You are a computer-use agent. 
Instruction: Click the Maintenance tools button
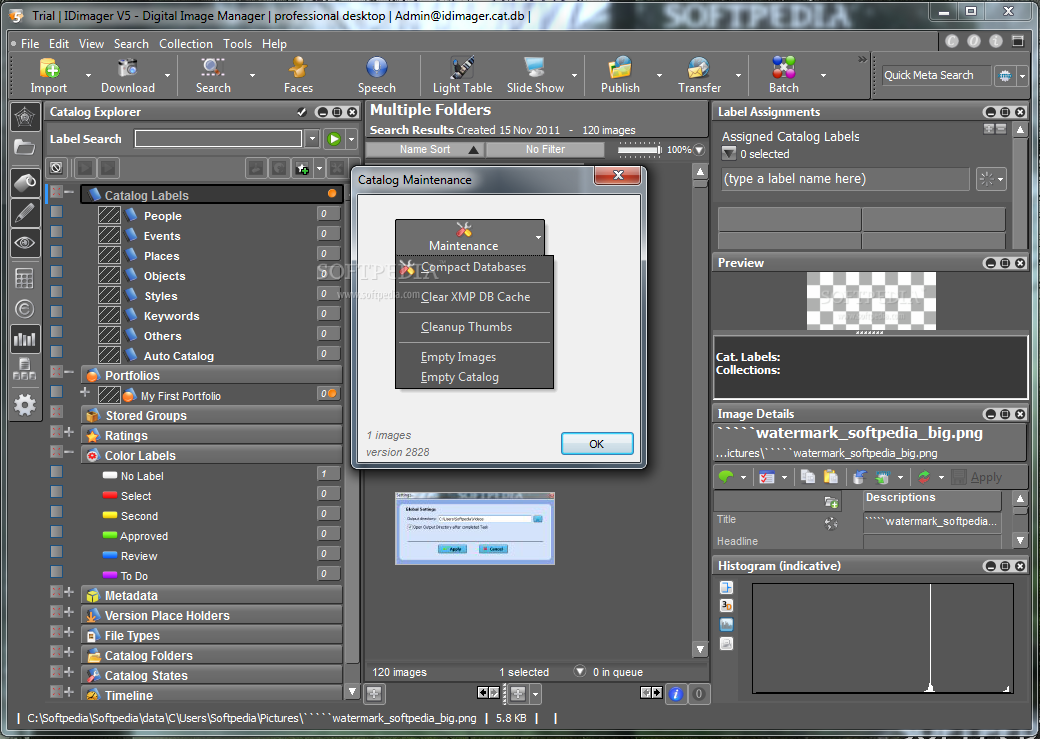click(464, 237)
